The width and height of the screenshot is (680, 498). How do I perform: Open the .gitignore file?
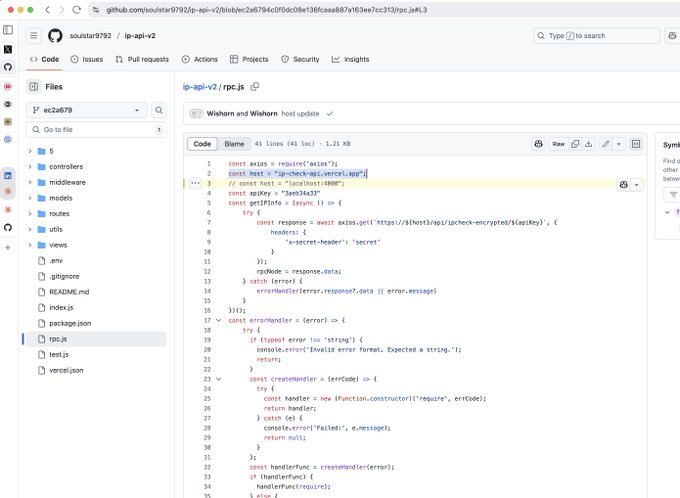tap(64, 276)
